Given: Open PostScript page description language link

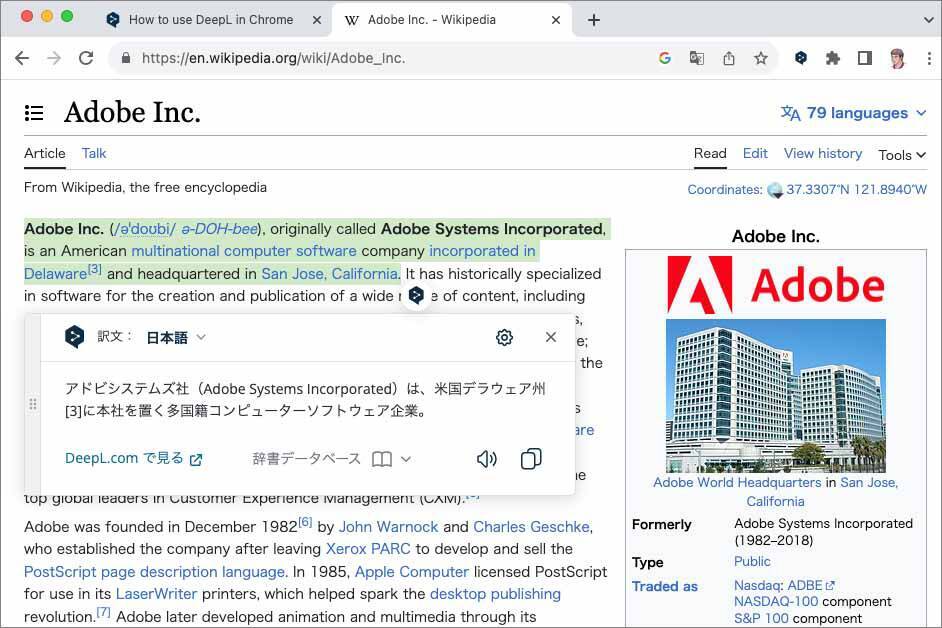Looking at the screenshot, I should pyautogui.click(x=154, y=572).
